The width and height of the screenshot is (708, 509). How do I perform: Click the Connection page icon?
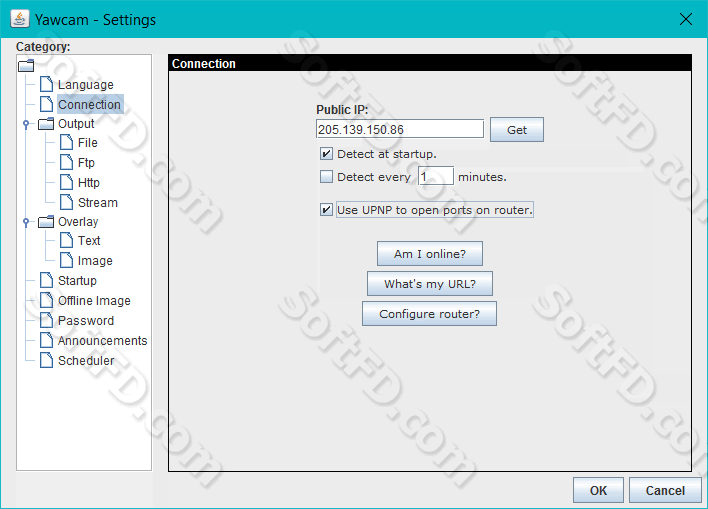[x=47, y=104]
